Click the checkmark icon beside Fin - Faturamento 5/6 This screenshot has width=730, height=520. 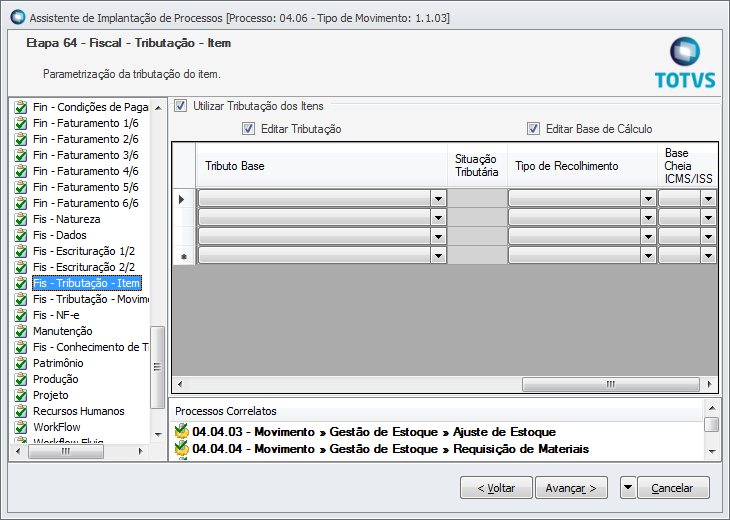(x=20, y=187)
